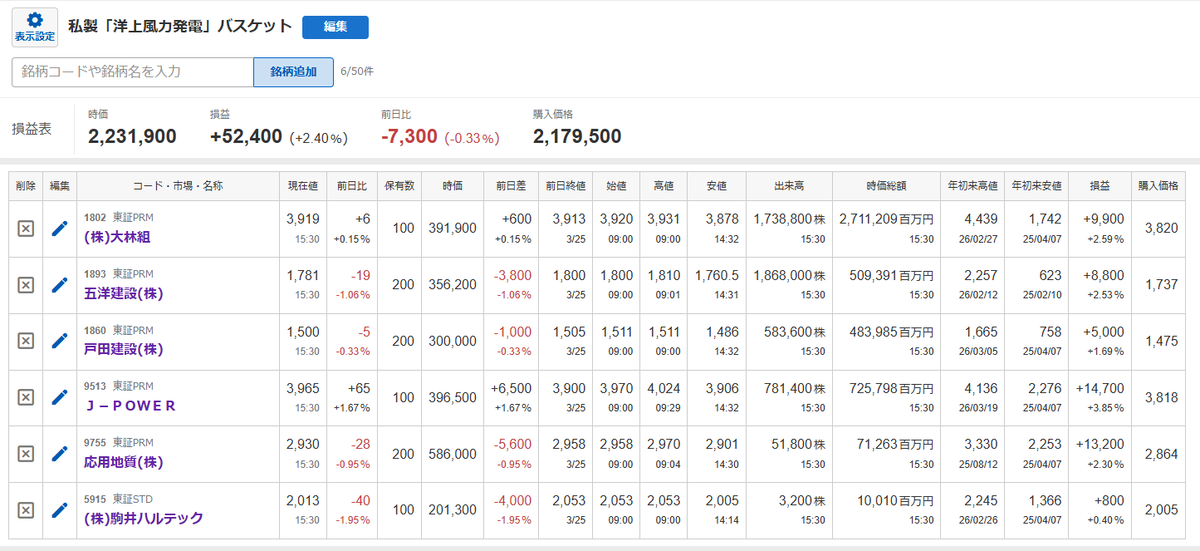
Task: Click the コード・市場・名称 column header
Action: (177, 186)
